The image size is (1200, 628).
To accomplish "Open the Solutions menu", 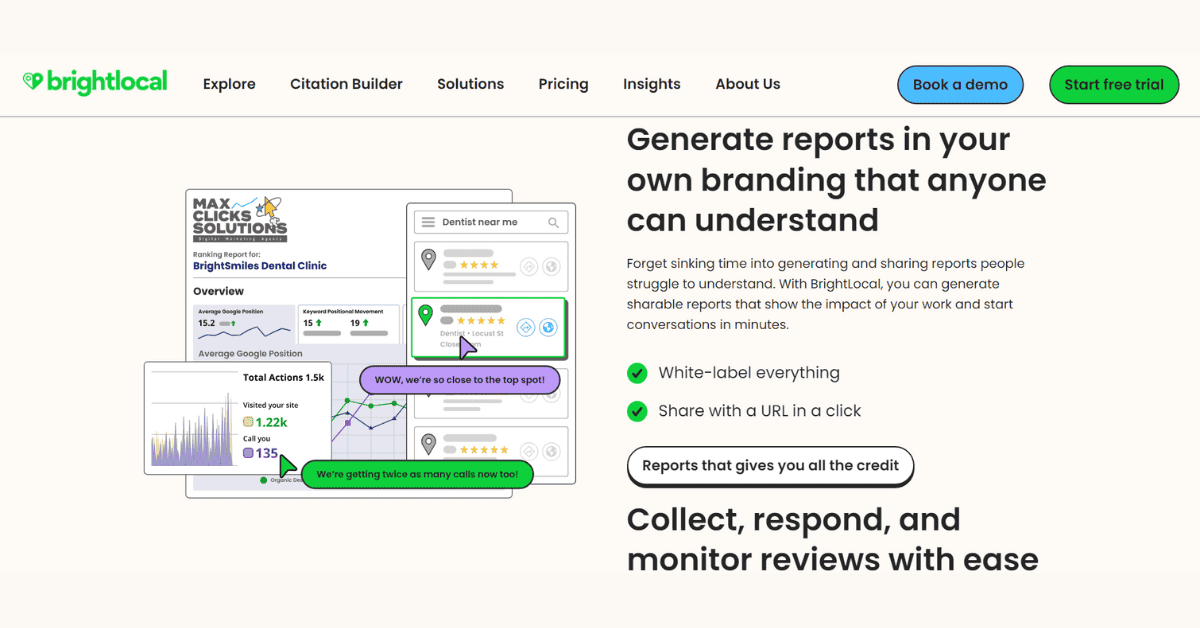I will click(470, 84).
